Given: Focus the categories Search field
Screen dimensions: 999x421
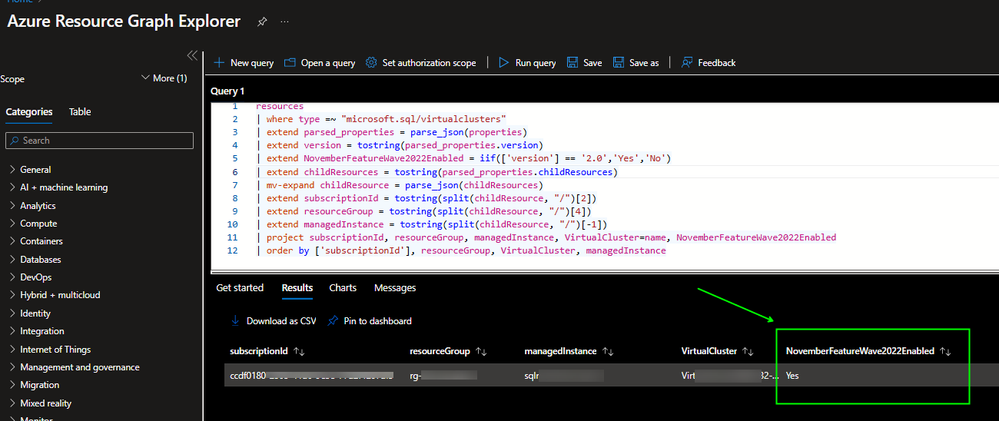Looking at the screenshot, I should coord(99,141).
